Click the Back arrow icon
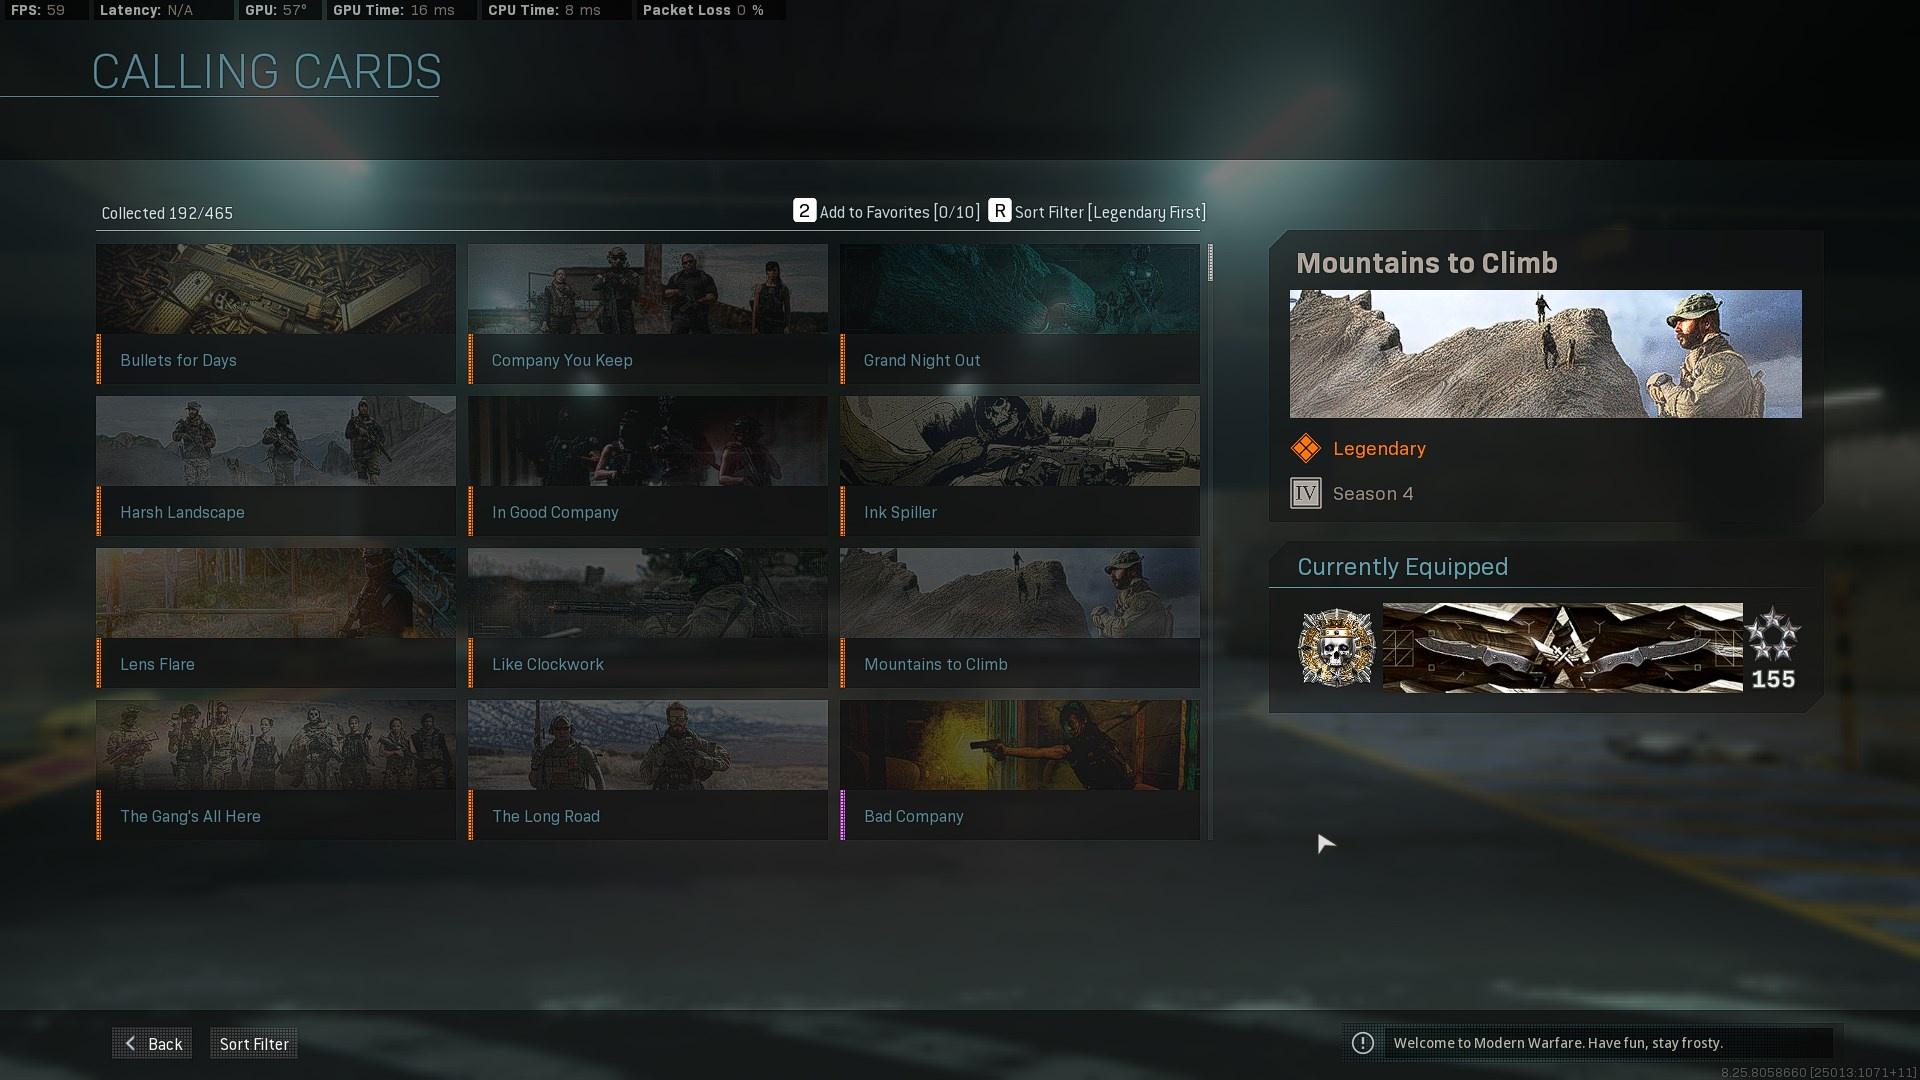1920x1080 pixels. [130, 1043]
